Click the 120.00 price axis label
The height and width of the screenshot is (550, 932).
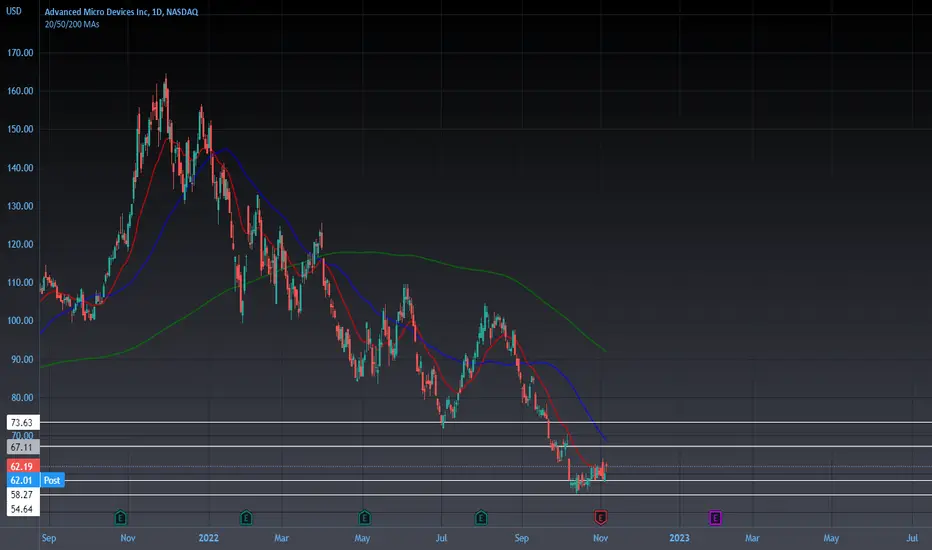(x=20, y=244)
